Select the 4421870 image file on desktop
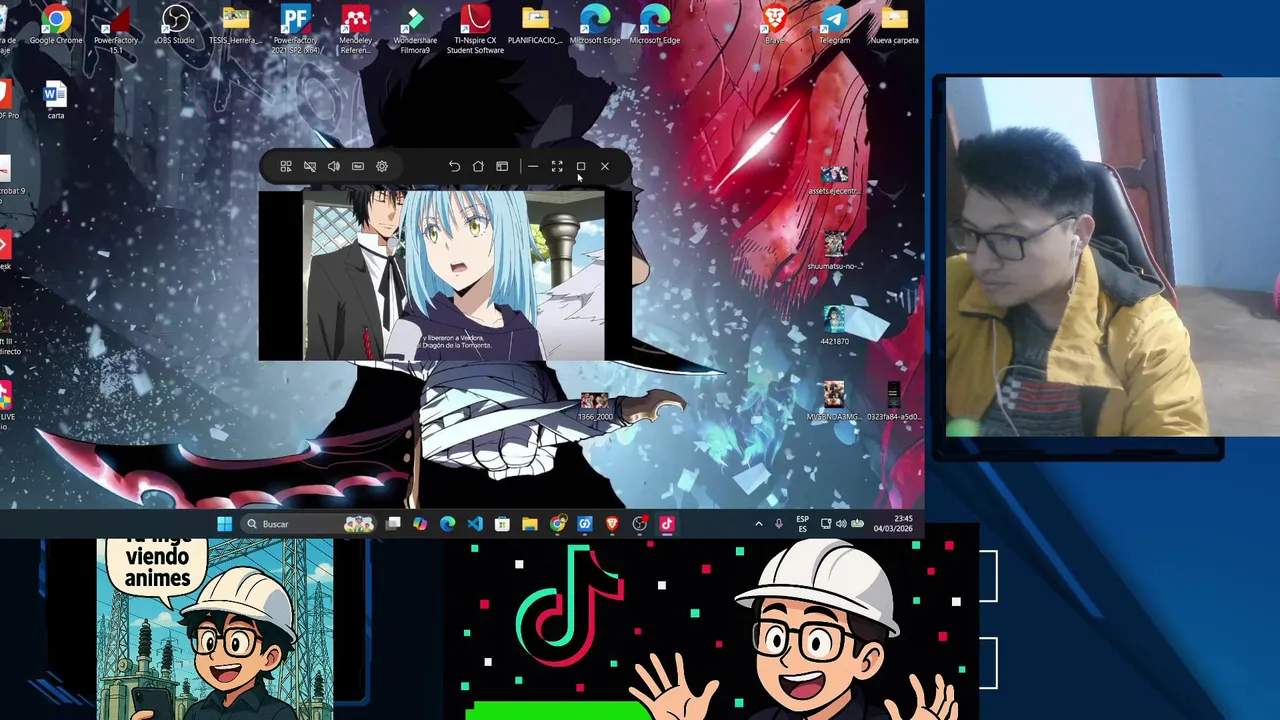 [834, 326]
